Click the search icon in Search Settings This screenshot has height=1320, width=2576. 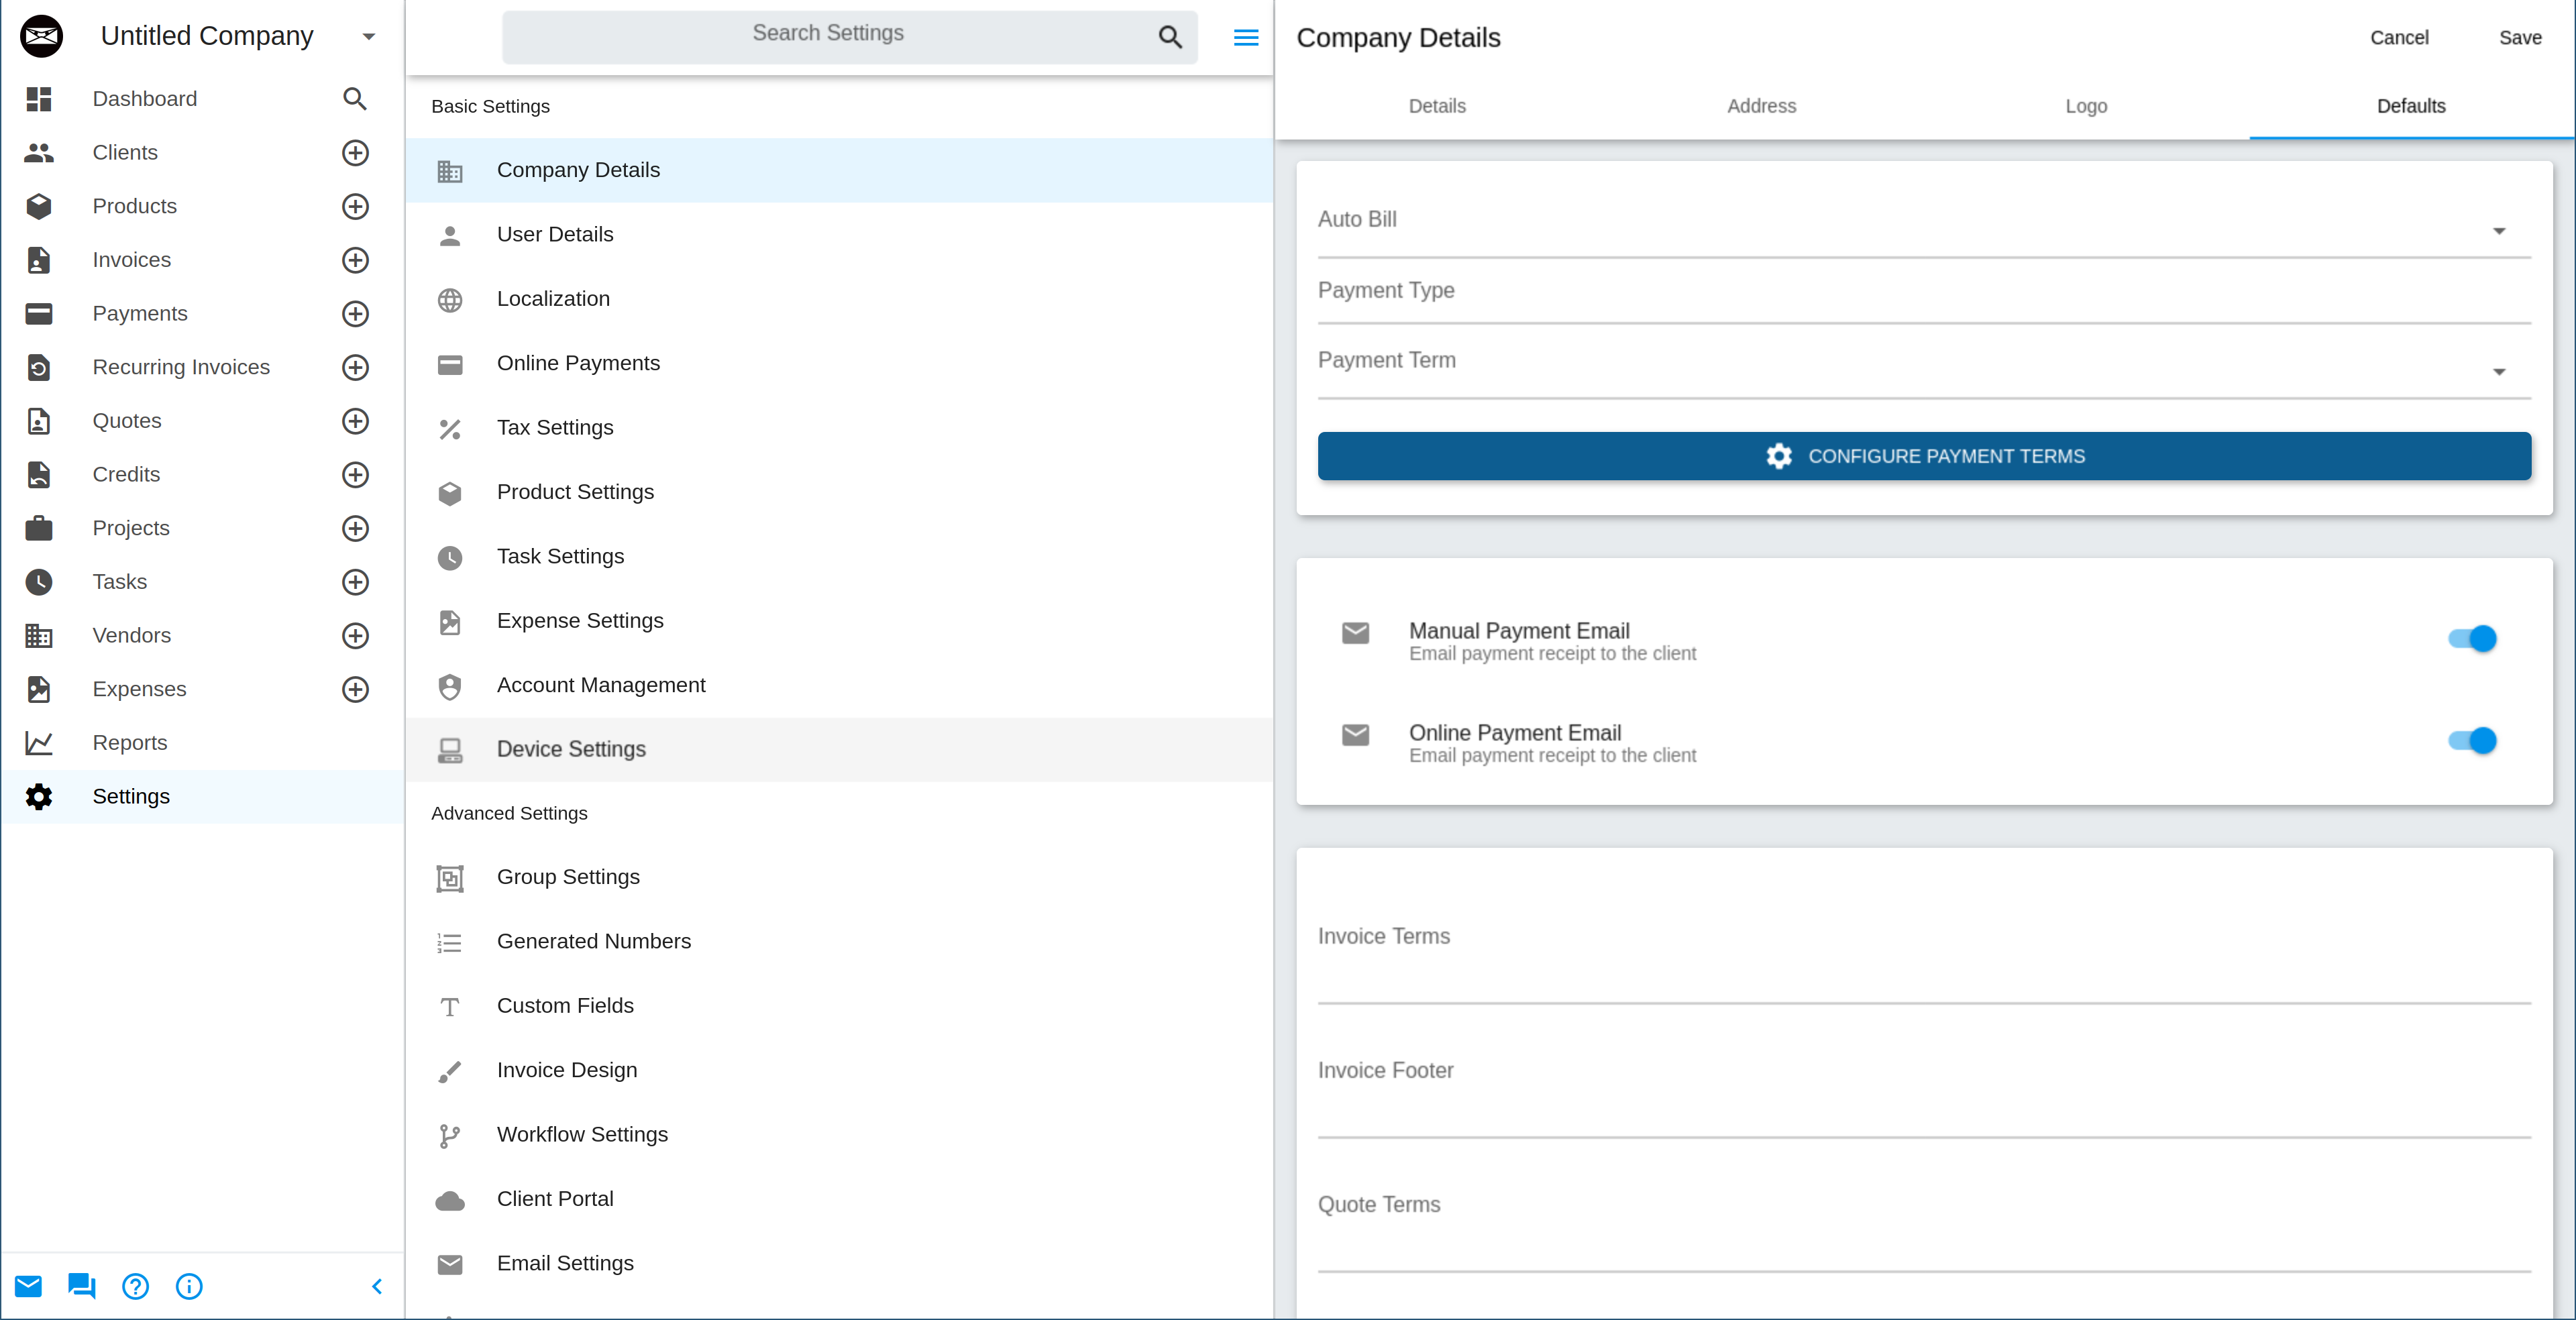coord(1170,37)
